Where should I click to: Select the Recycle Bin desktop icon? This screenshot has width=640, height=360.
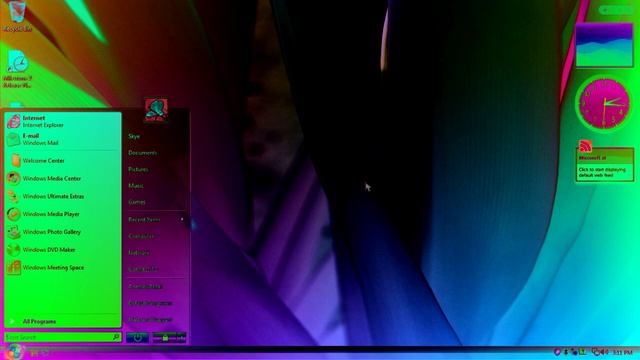click(x=17, y=16)
